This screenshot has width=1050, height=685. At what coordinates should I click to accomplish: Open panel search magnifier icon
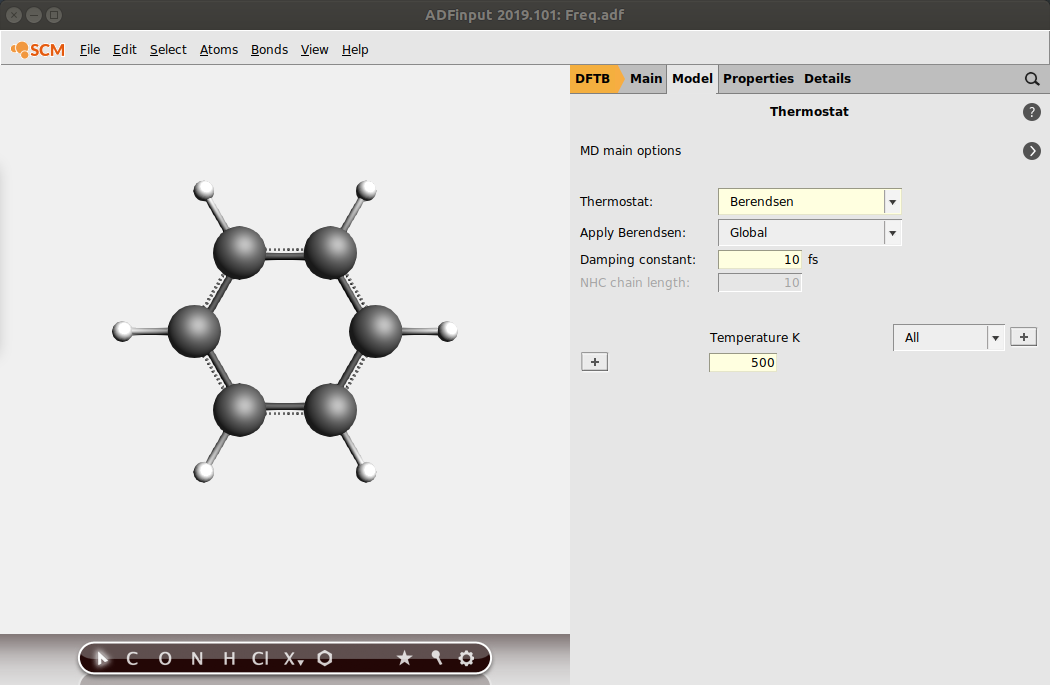tap(1032, 79)
